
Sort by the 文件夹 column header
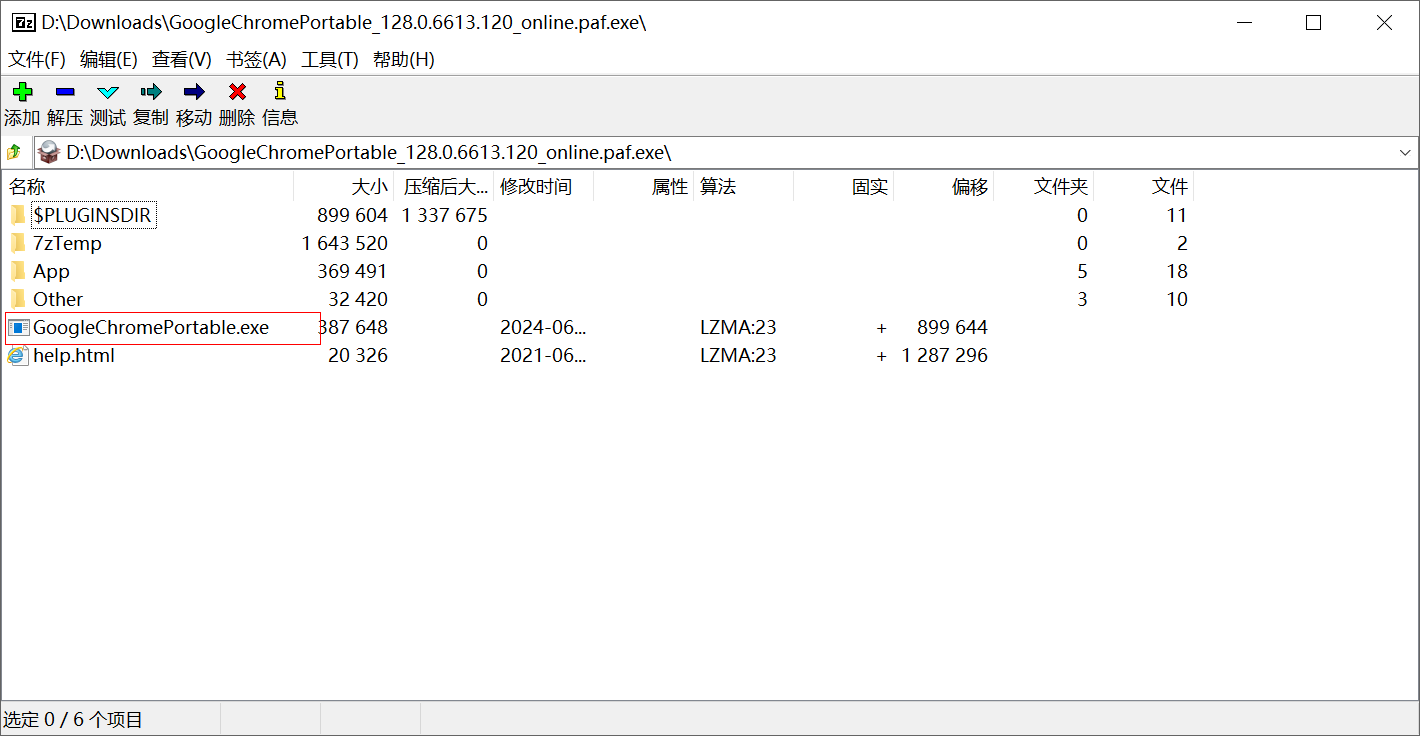pos(1043,187)
